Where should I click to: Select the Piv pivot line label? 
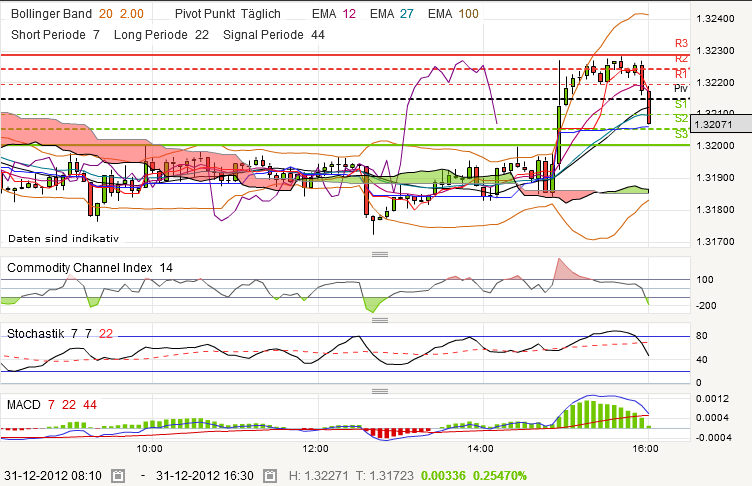(x=681, y=89)
